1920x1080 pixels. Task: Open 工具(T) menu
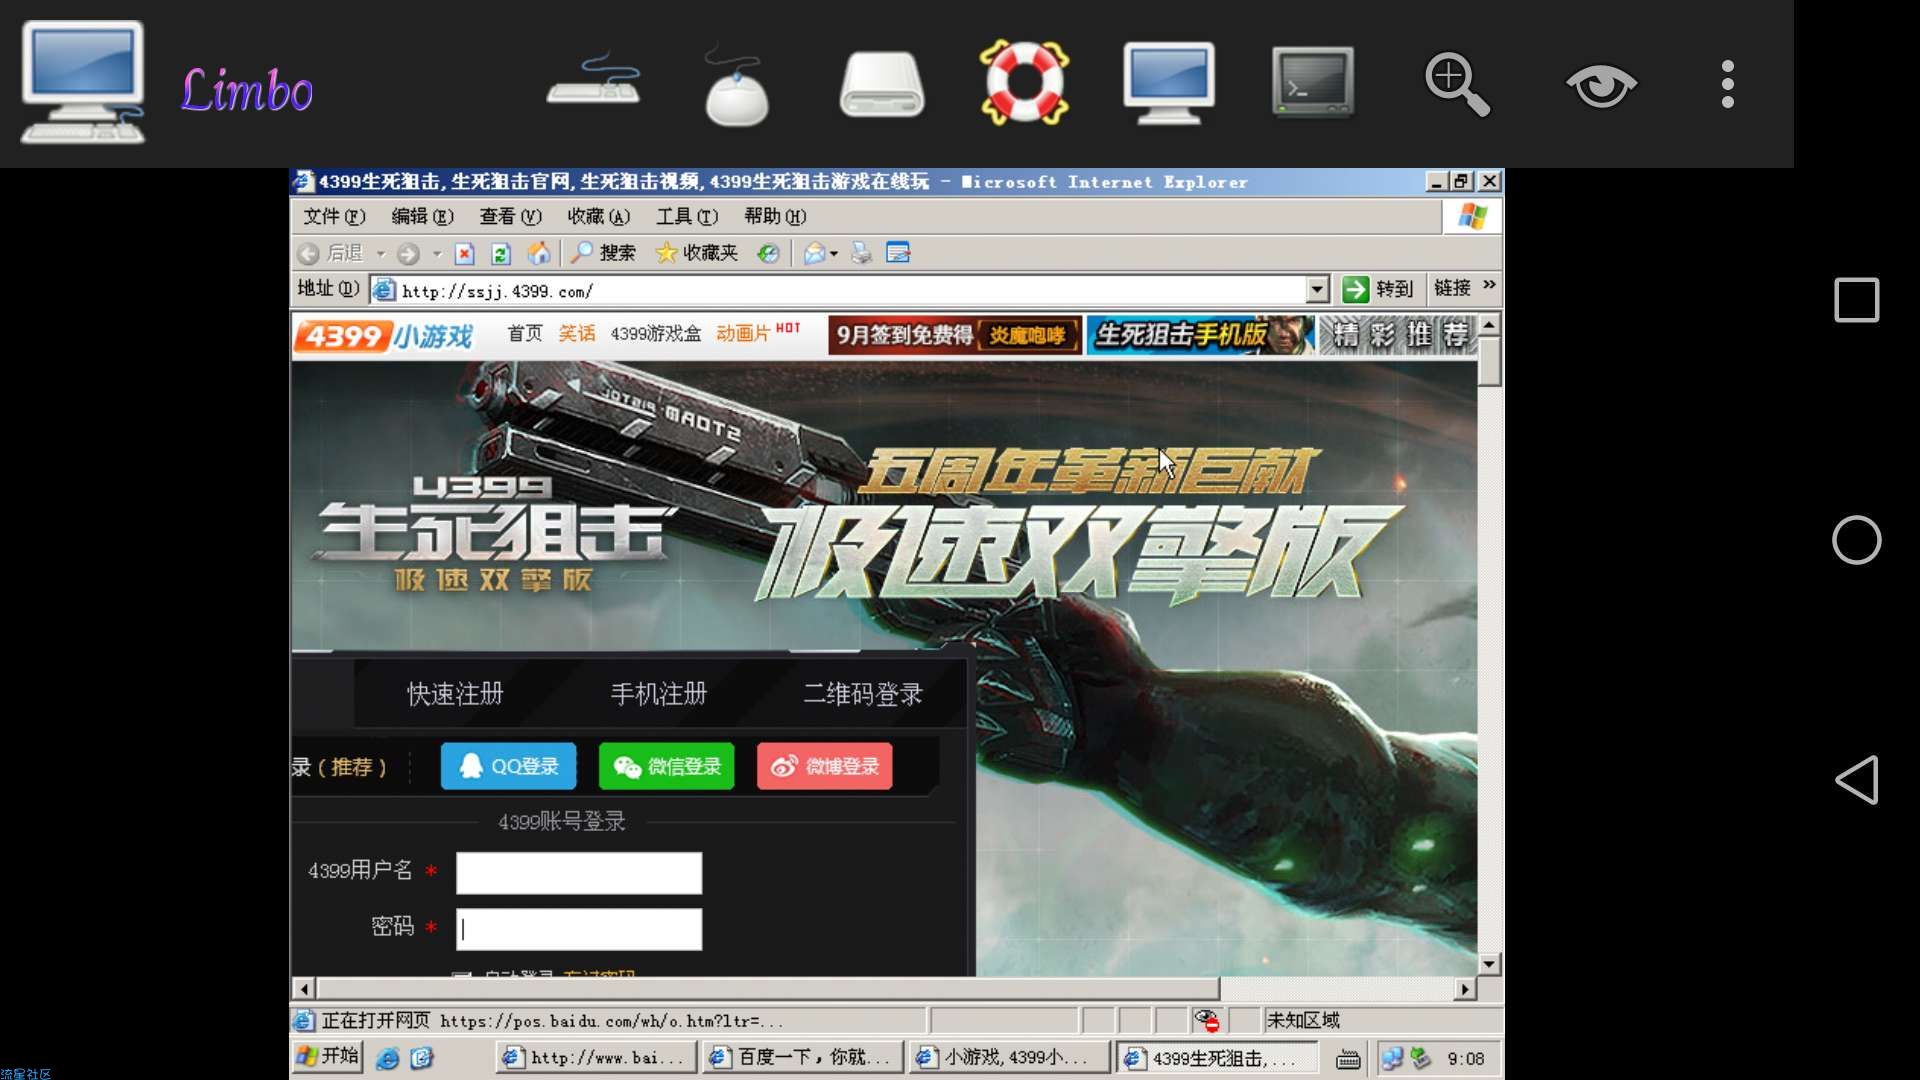click(x=687, y=216)
